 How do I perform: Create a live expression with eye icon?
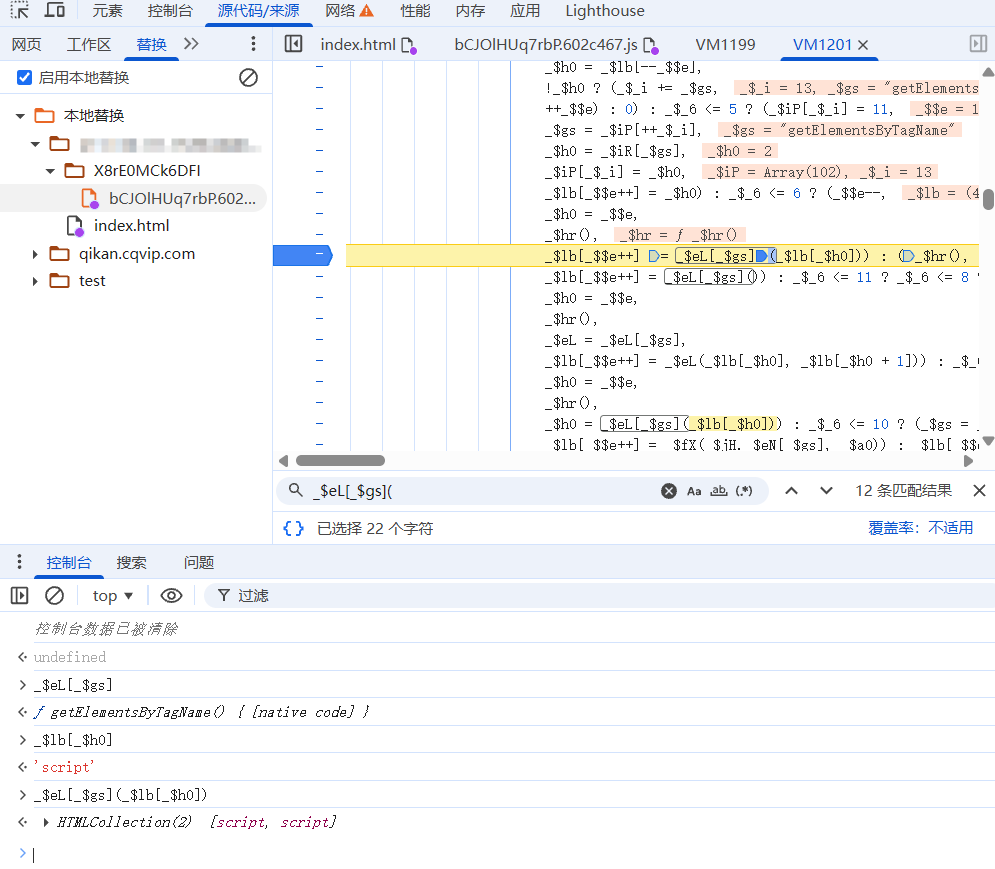(x=171, y=596)
